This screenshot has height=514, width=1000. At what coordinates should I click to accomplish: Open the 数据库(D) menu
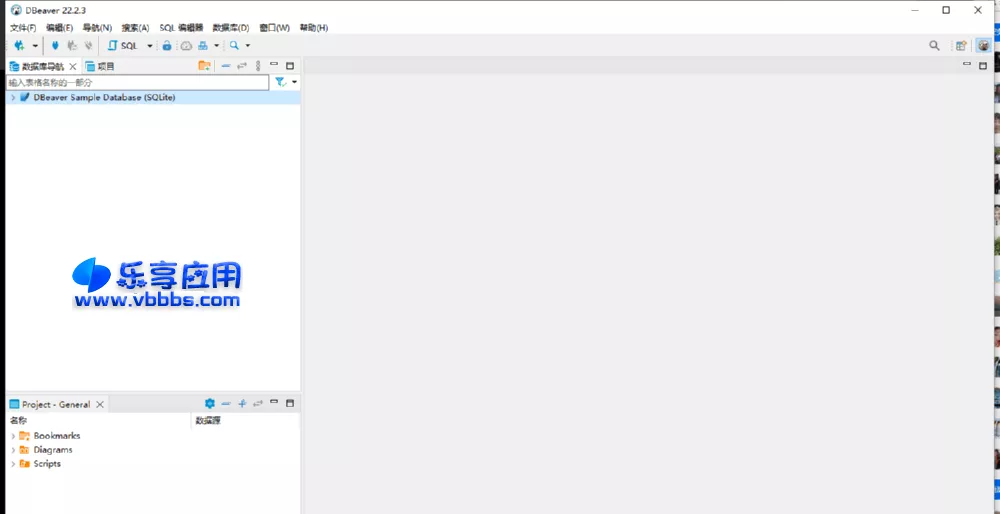(x=231, y=28)
